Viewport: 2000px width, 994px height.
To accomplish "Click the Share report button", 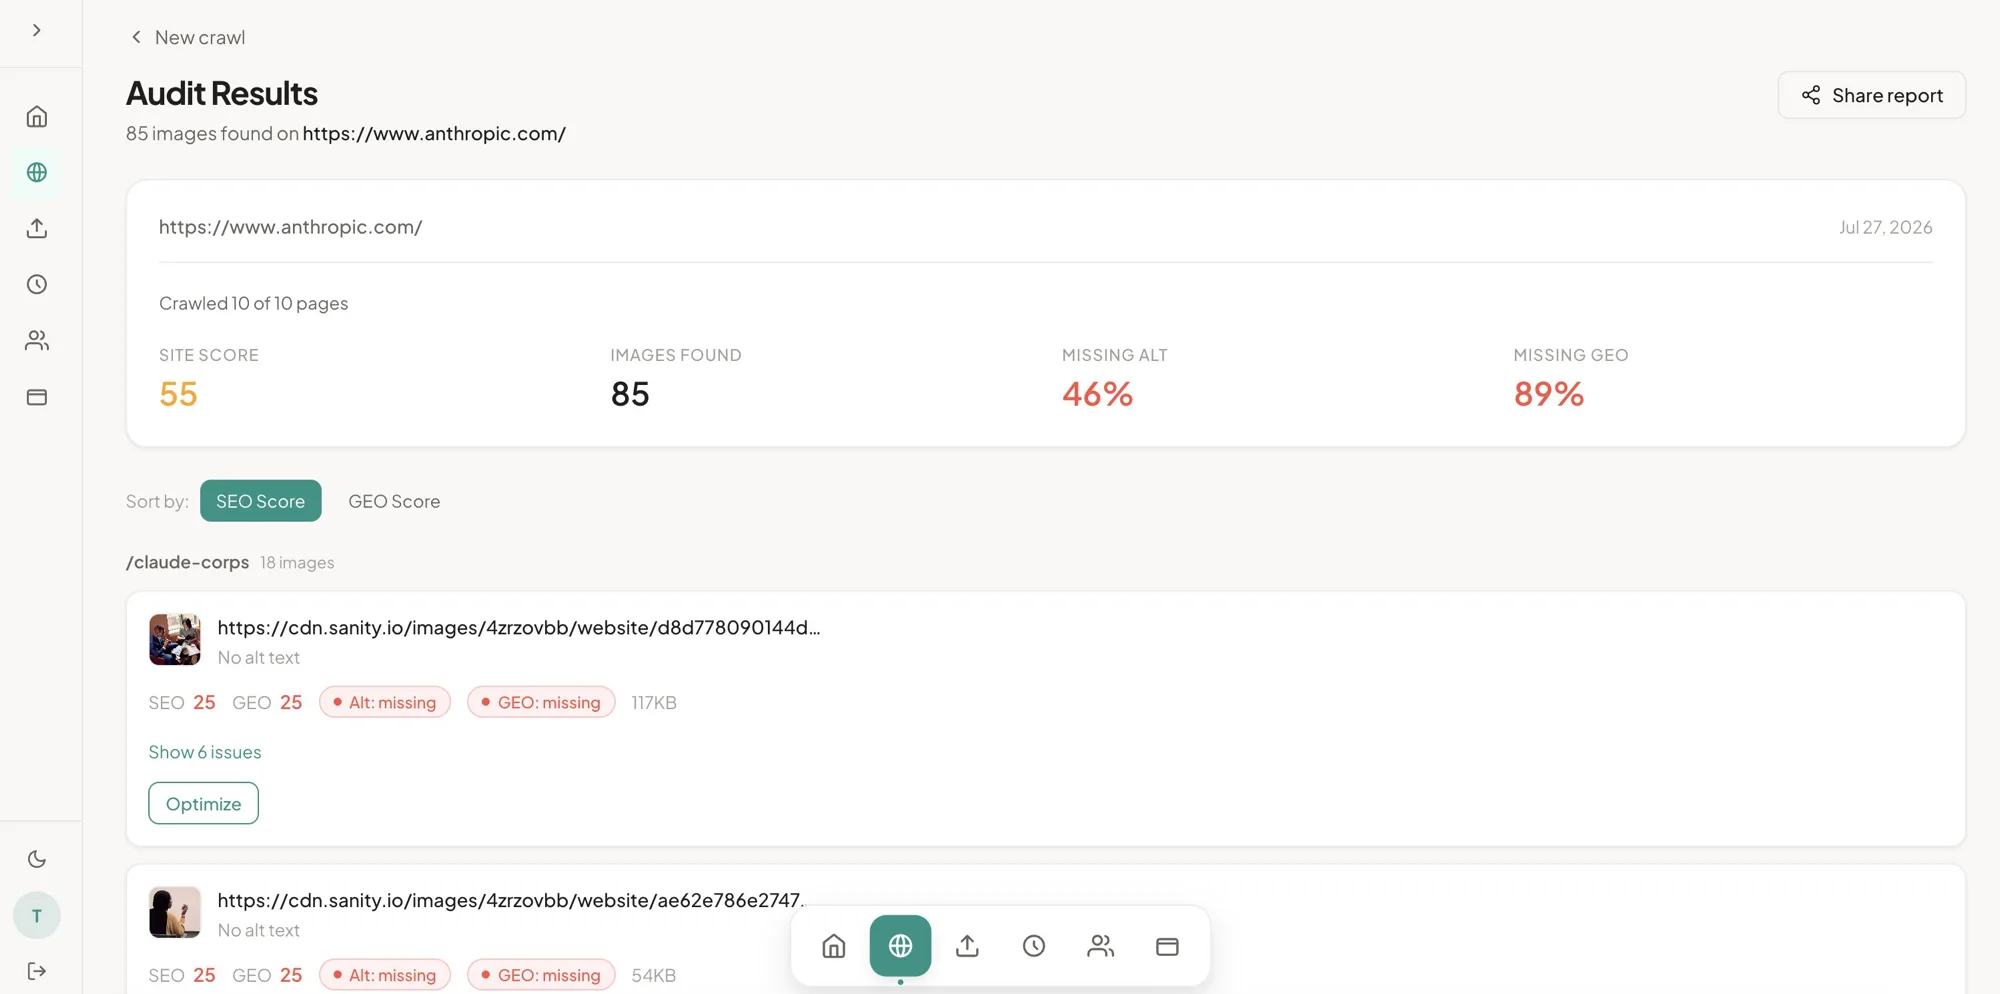I will click(1871, 95).
